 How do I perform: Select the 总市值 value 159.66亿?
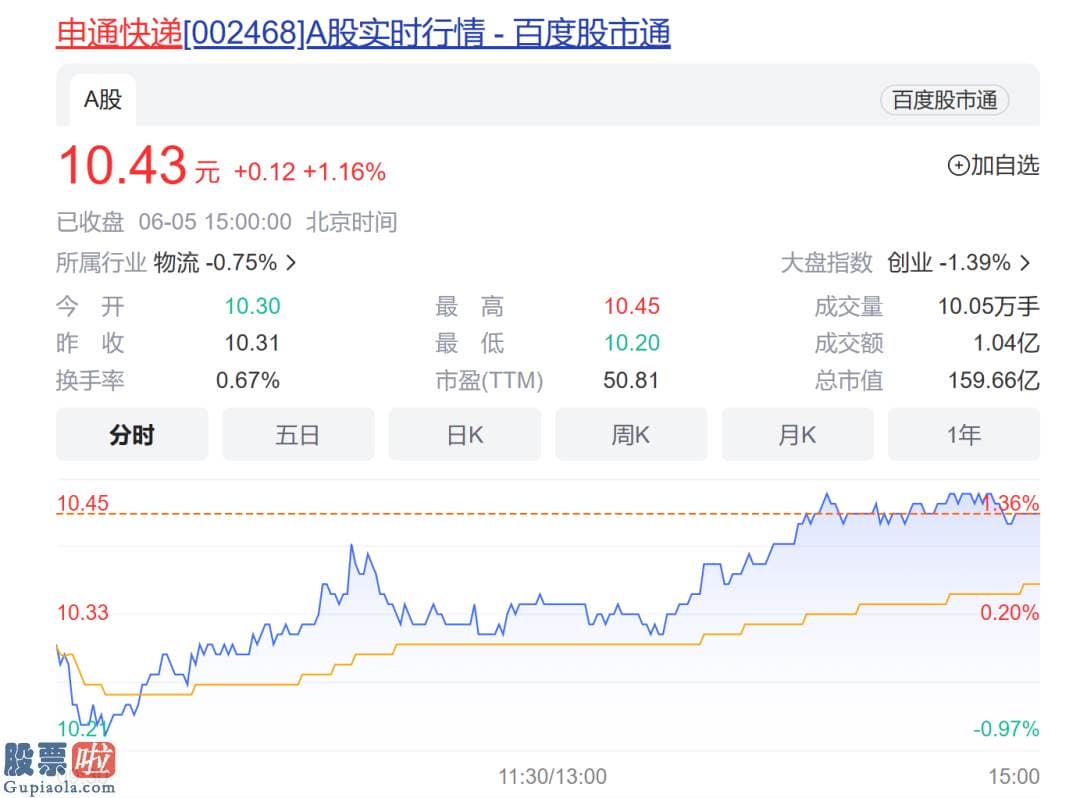(994, 380)
